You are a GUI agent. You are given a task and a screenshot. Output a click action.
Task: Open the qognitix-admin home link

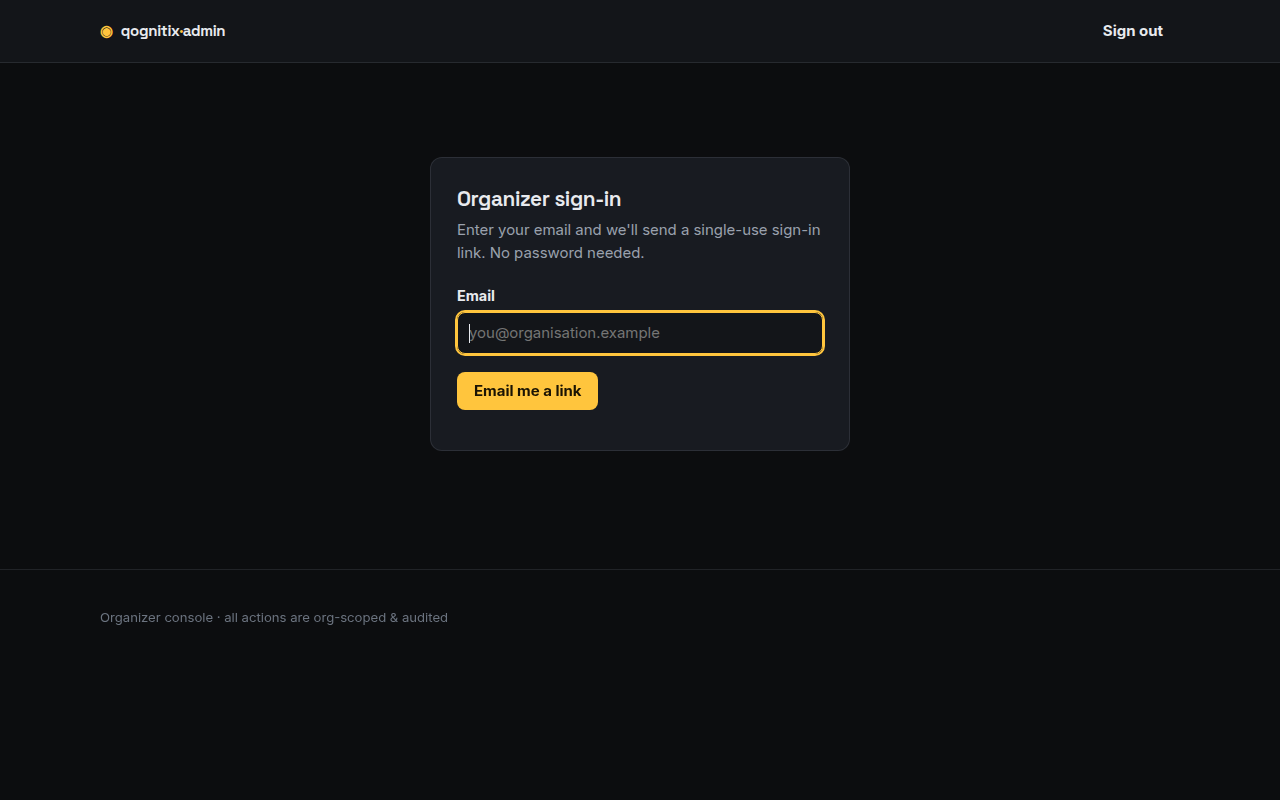[x=163, y=31]
